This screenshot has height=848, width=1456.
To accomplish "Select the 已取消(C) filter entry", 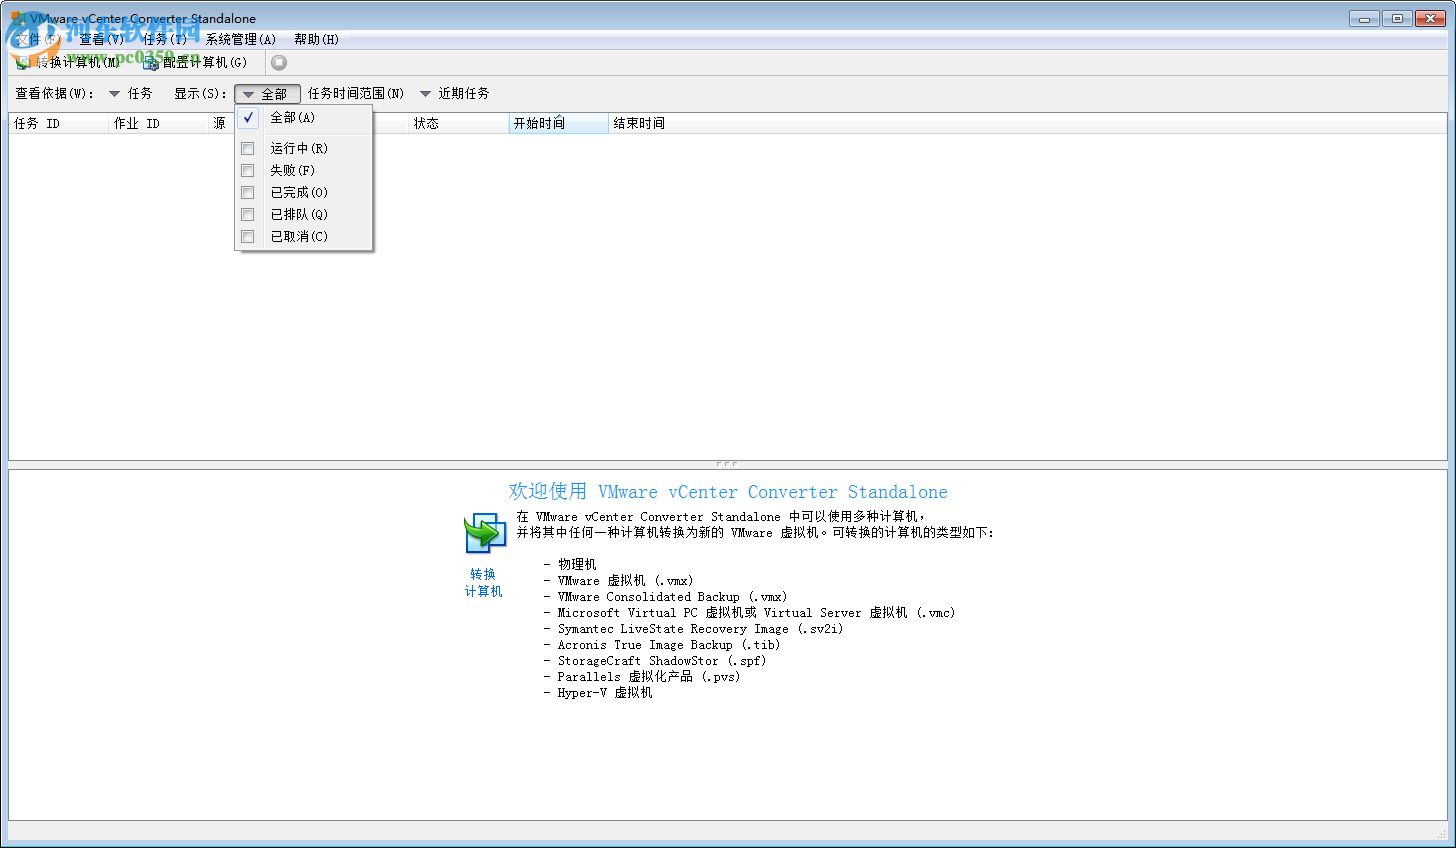I will click(298, 236).
